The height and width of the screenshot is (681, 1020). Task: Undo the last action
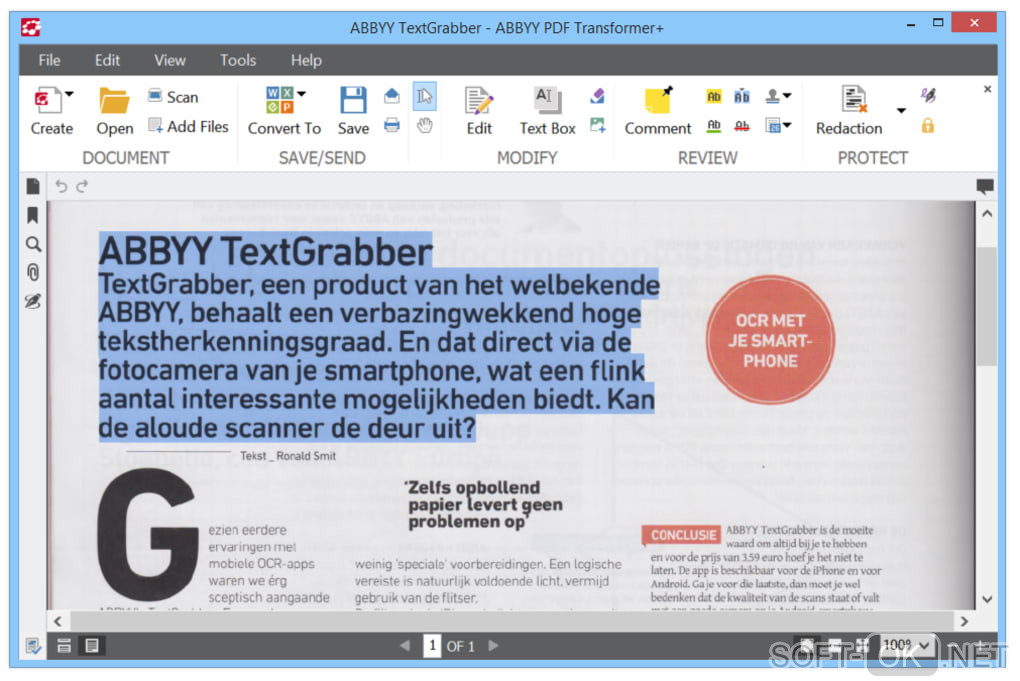pos(61,187)
